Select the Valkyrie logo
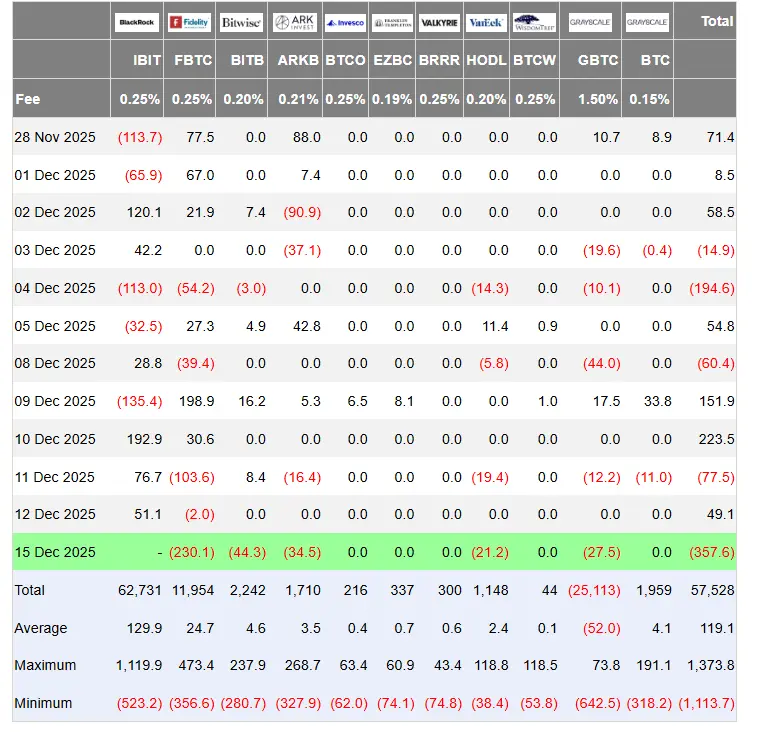Screen dimensions: 763x732 click(x=440, y=22)
